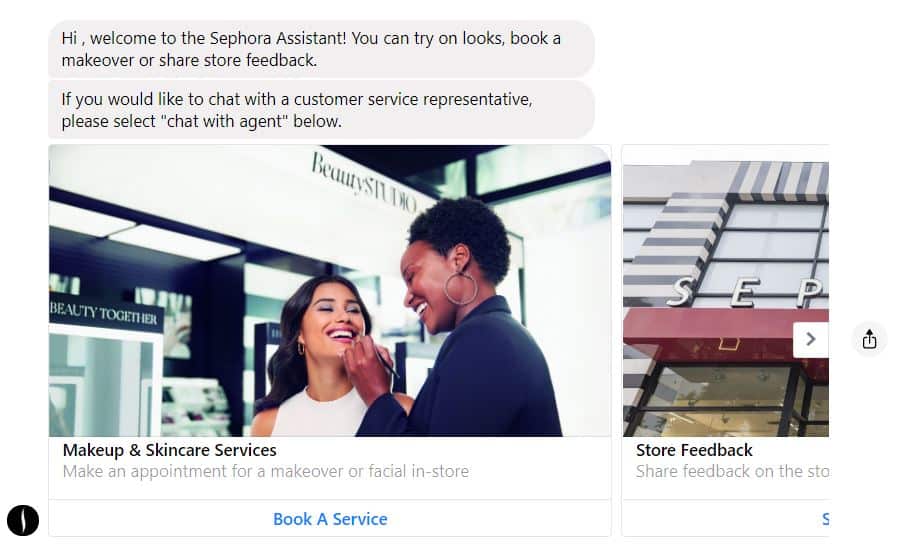Click the share icon beside the carousel
898x545 pixels.
869,339
